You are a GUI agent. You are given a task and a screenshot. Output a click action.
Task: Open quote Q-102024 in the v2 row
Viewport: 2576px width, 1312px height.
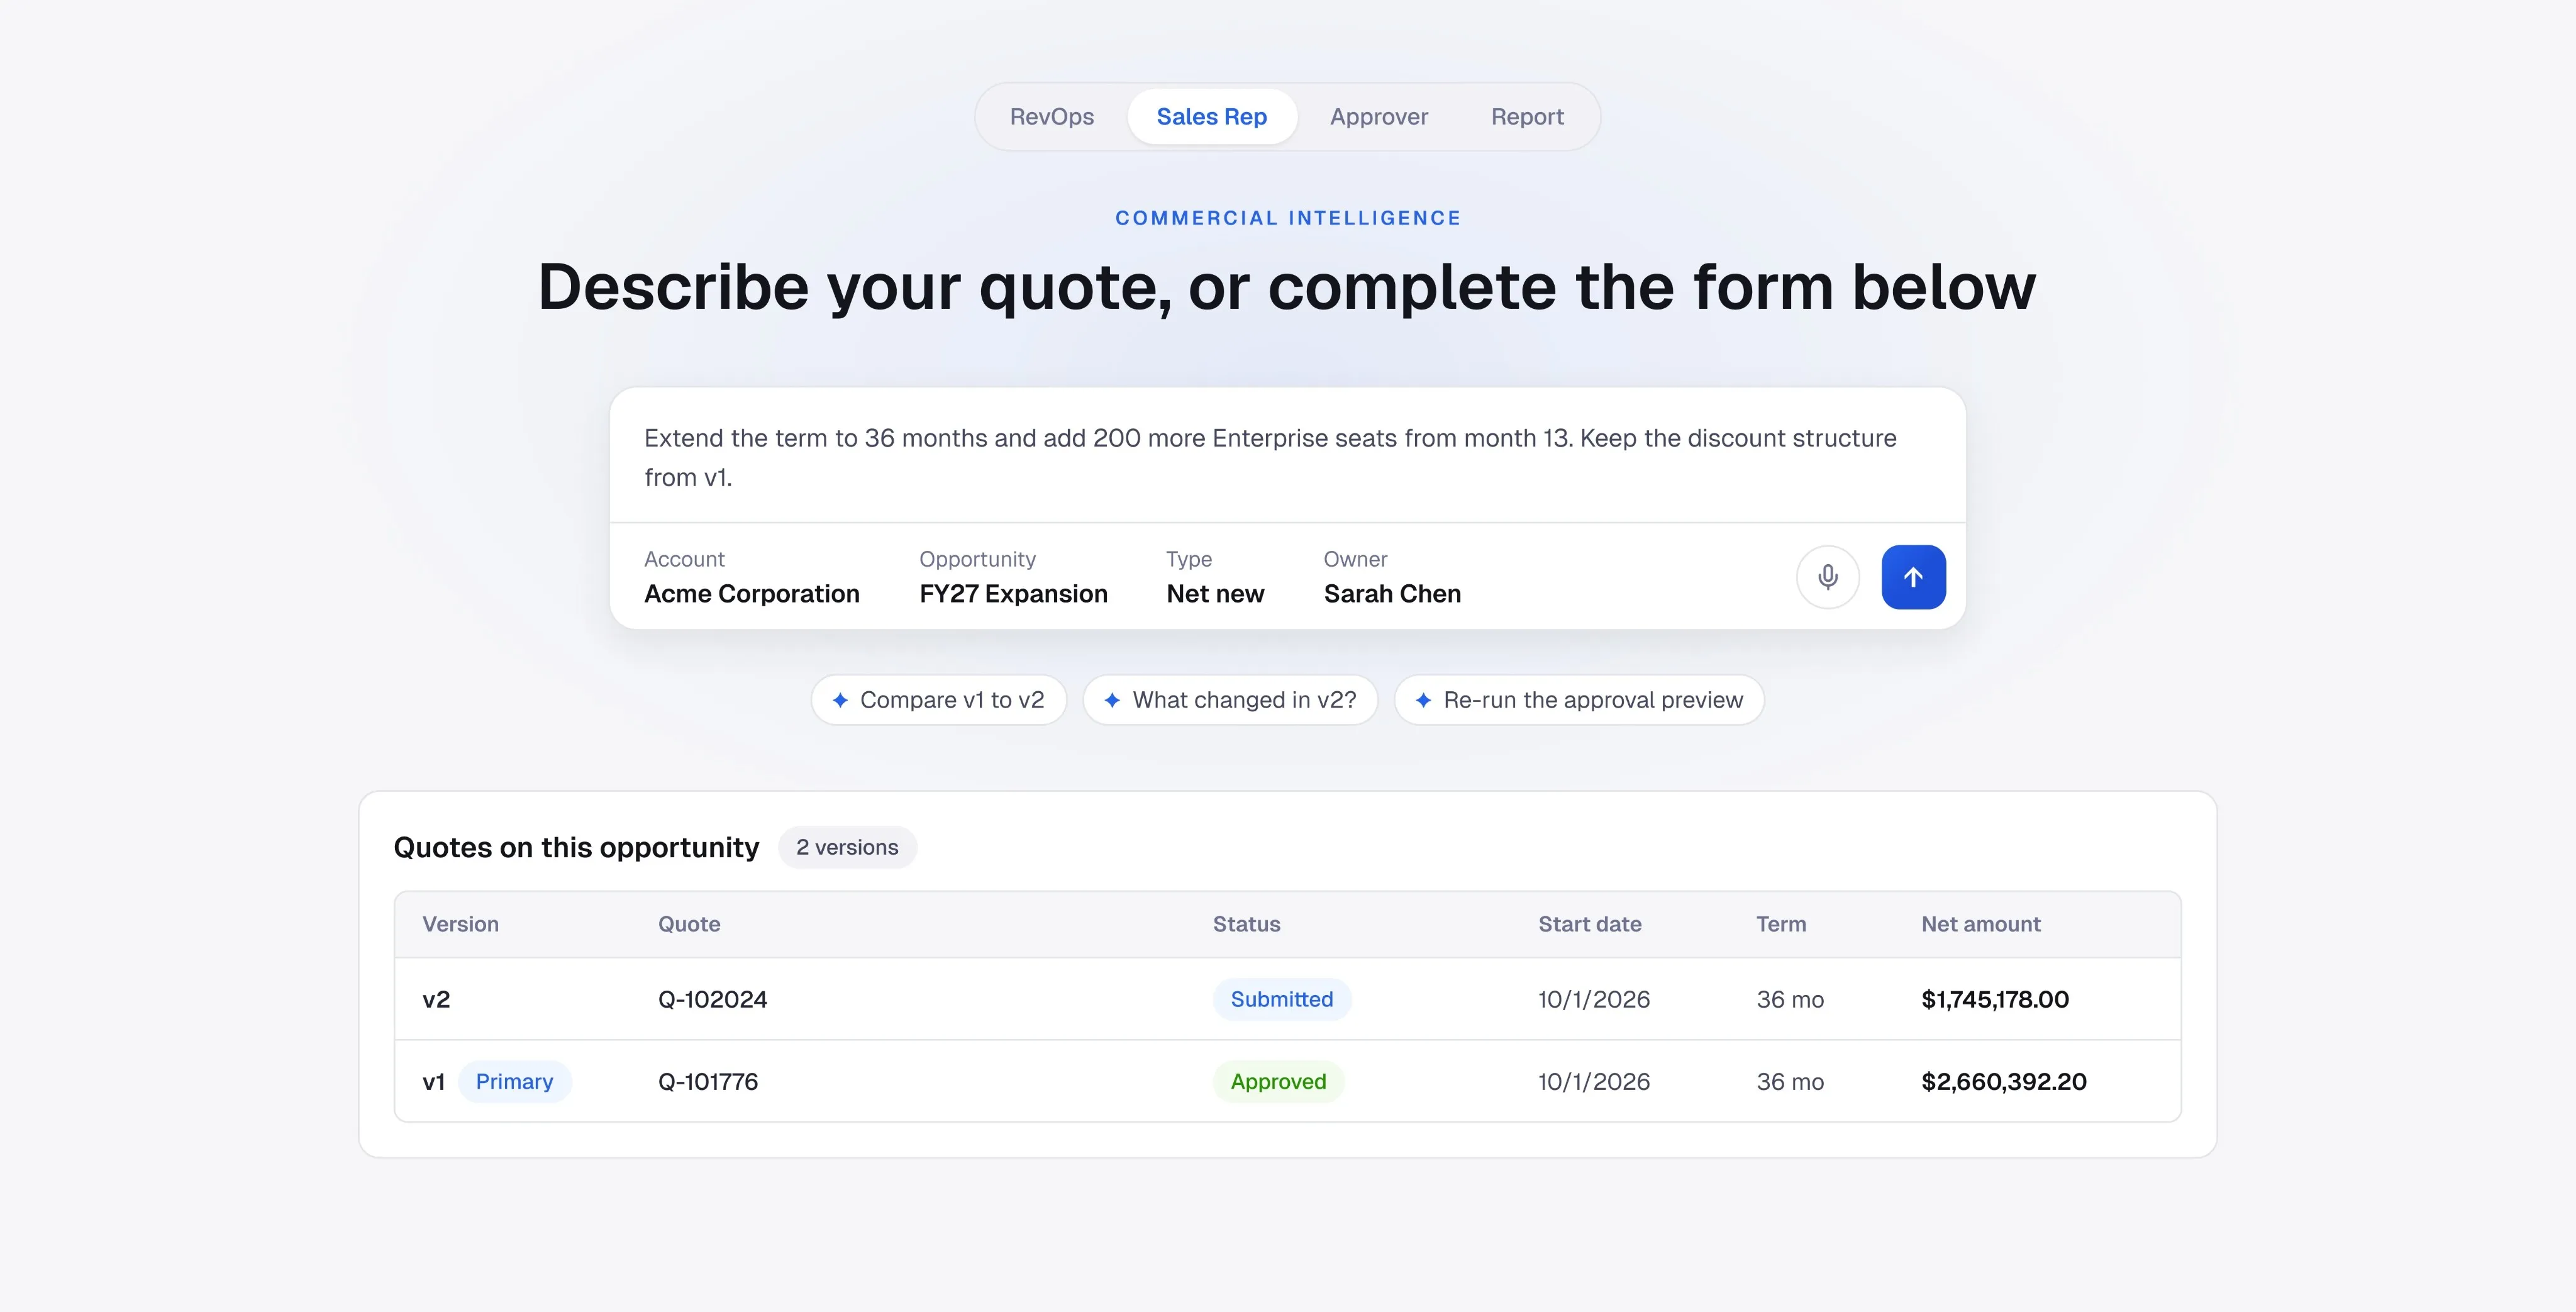click(712, 999)
